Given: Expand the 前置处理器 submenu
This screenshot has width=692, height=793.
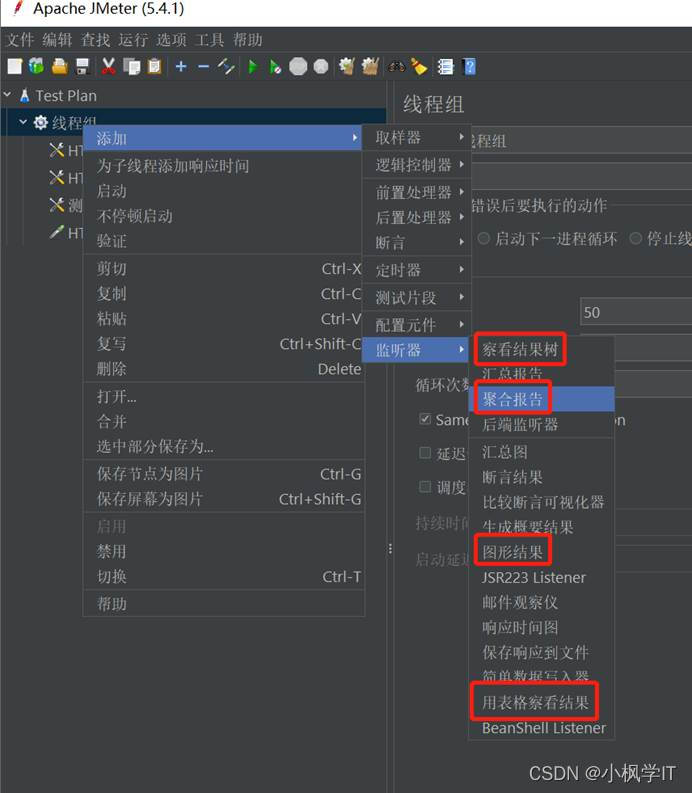Looking at the screenshot, I should pyautogui.click(x=417, y=192).
